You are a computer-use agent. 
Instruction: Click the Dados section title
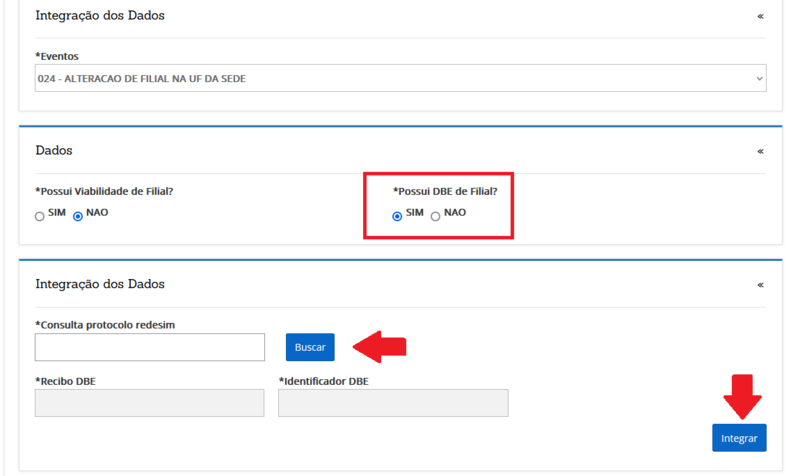click(x=54, y=151)
